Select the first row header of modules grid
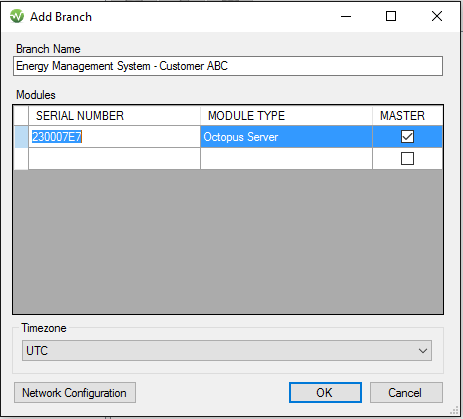The image size is (463, 419). coord(21,137)
